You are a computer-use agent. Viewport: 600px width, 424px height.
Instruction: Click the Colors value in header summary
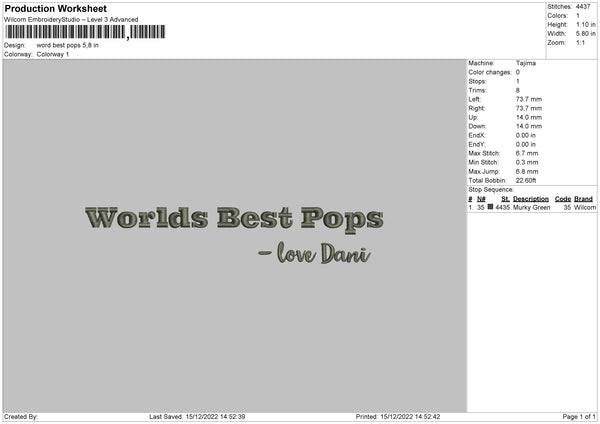coord(578,16)
